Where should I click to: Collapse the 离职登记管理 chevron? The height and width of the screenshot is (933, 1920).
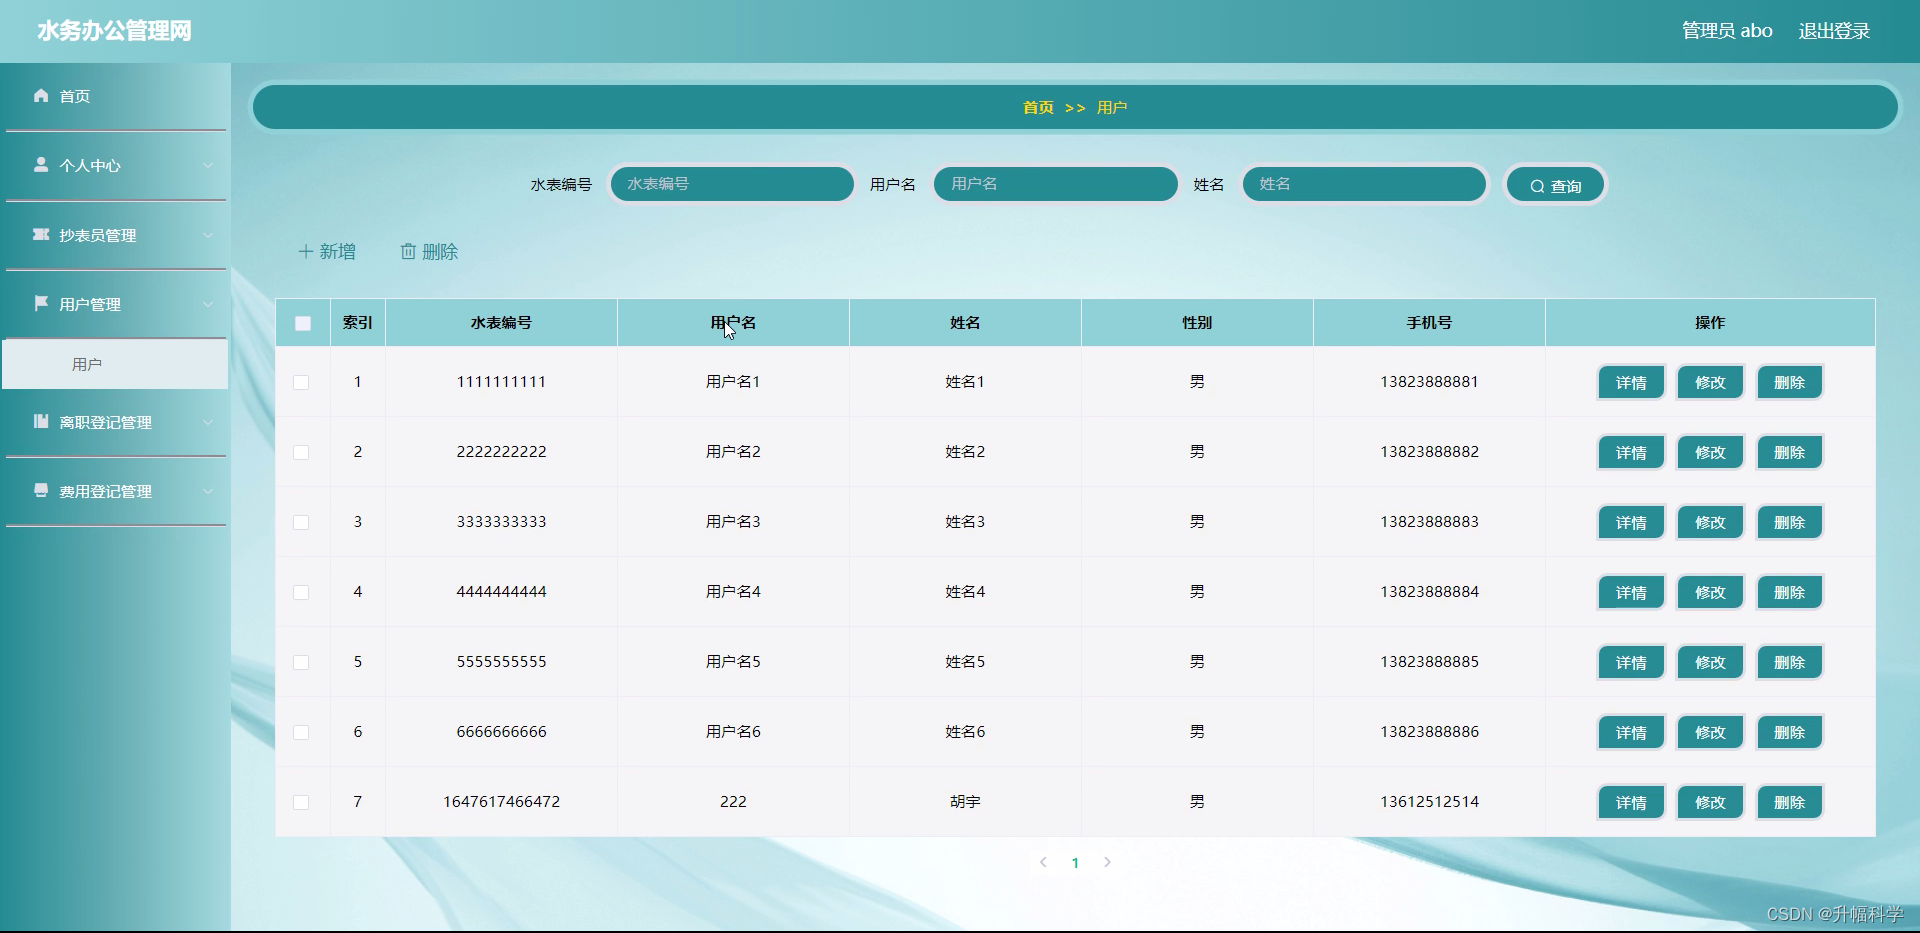[208, 422]
